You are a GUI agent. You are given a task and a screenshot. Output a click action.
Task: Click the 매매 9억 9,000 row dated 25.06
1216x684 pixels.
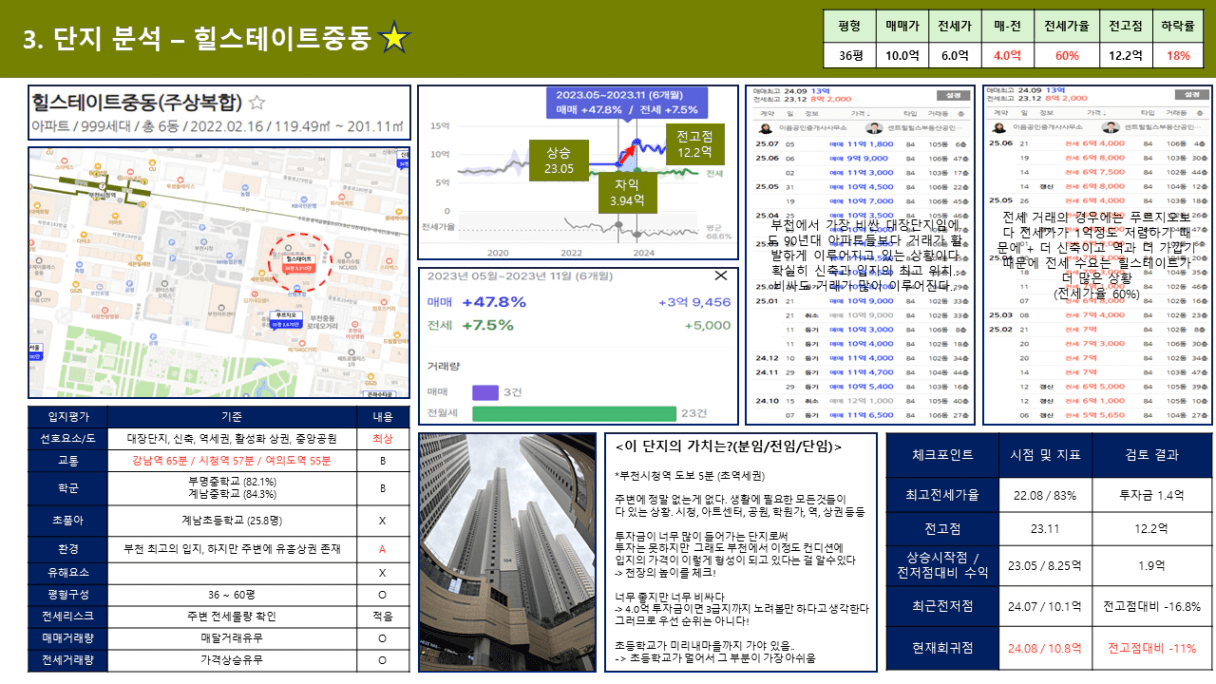[x=860, y=158]
